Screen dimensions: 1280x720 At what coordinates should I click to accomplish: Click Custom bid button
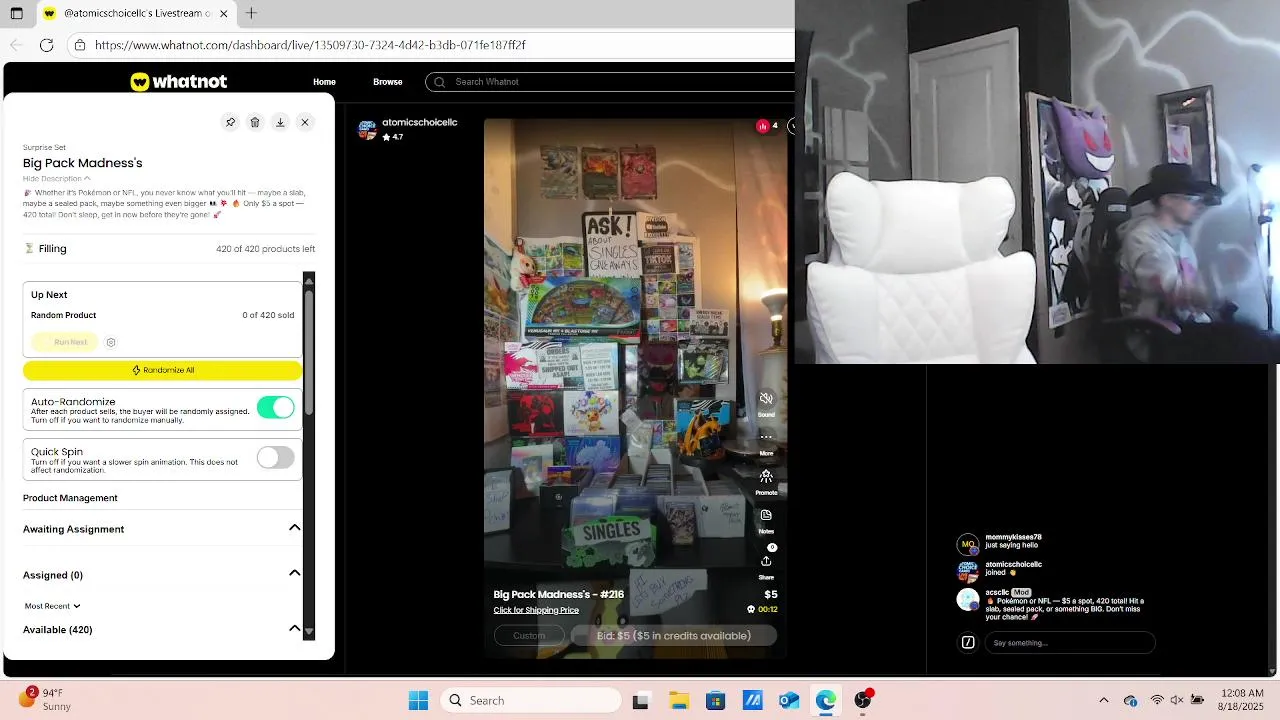coord(529,636)
